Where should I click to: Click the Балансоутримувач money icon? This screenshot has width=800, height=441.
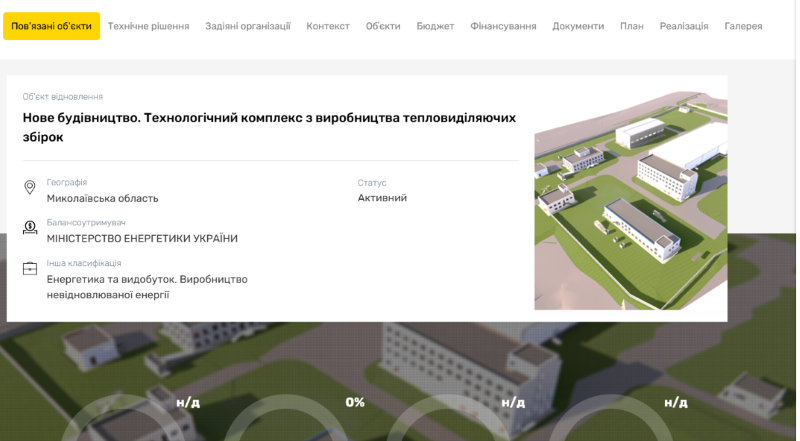pos(30,228)
